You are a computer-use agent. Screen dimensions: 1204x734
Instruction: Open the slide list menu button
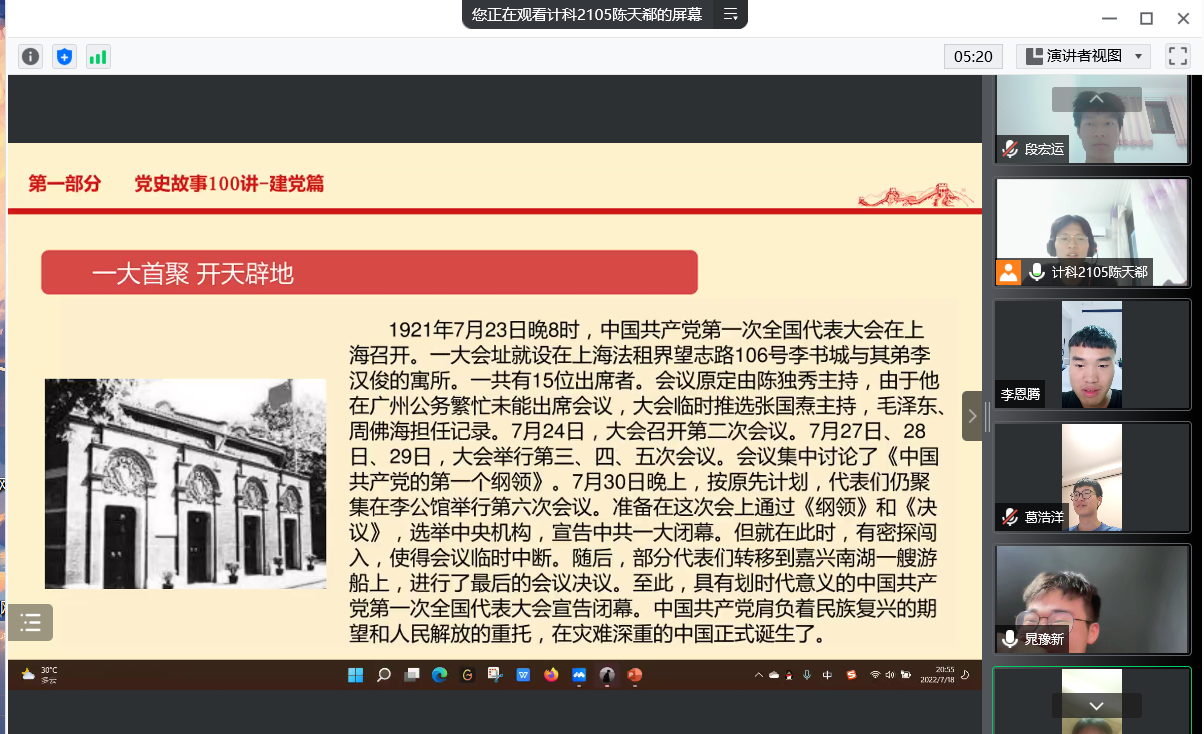[x=31, y=623]
